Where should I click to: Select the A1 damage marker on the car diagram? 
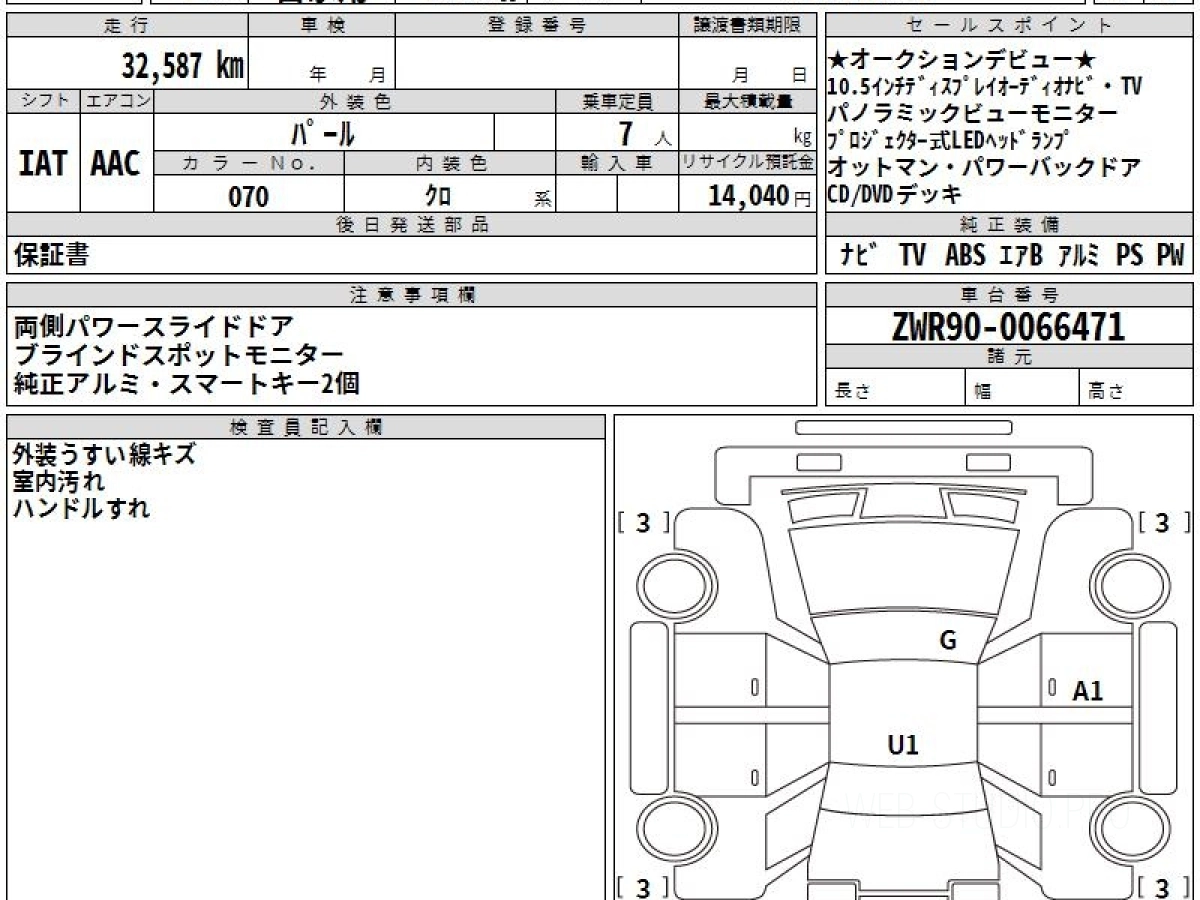tap(1087, 690)
